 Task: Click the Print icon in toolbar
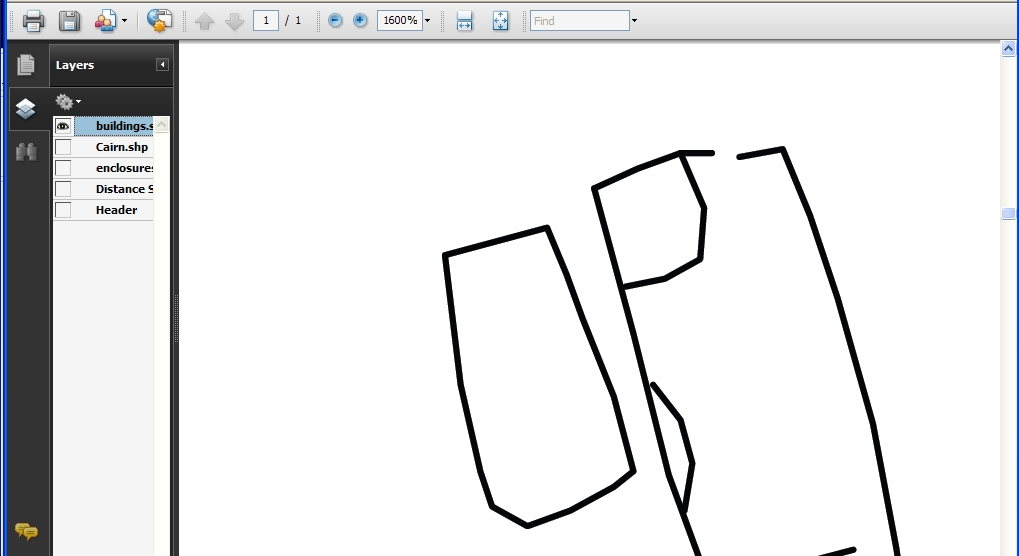33,21
